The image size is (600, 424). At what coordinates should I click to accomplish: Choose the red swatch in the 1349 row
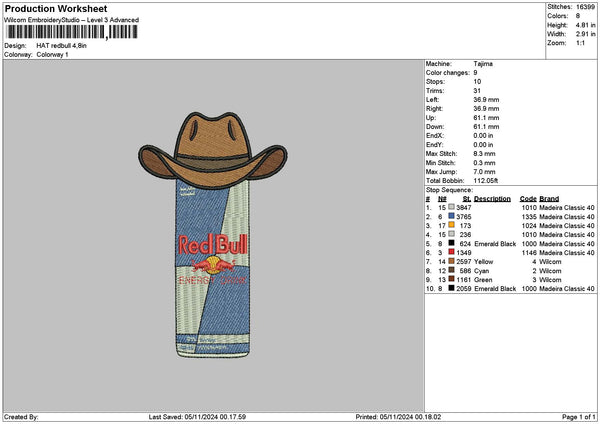(452, 252)
